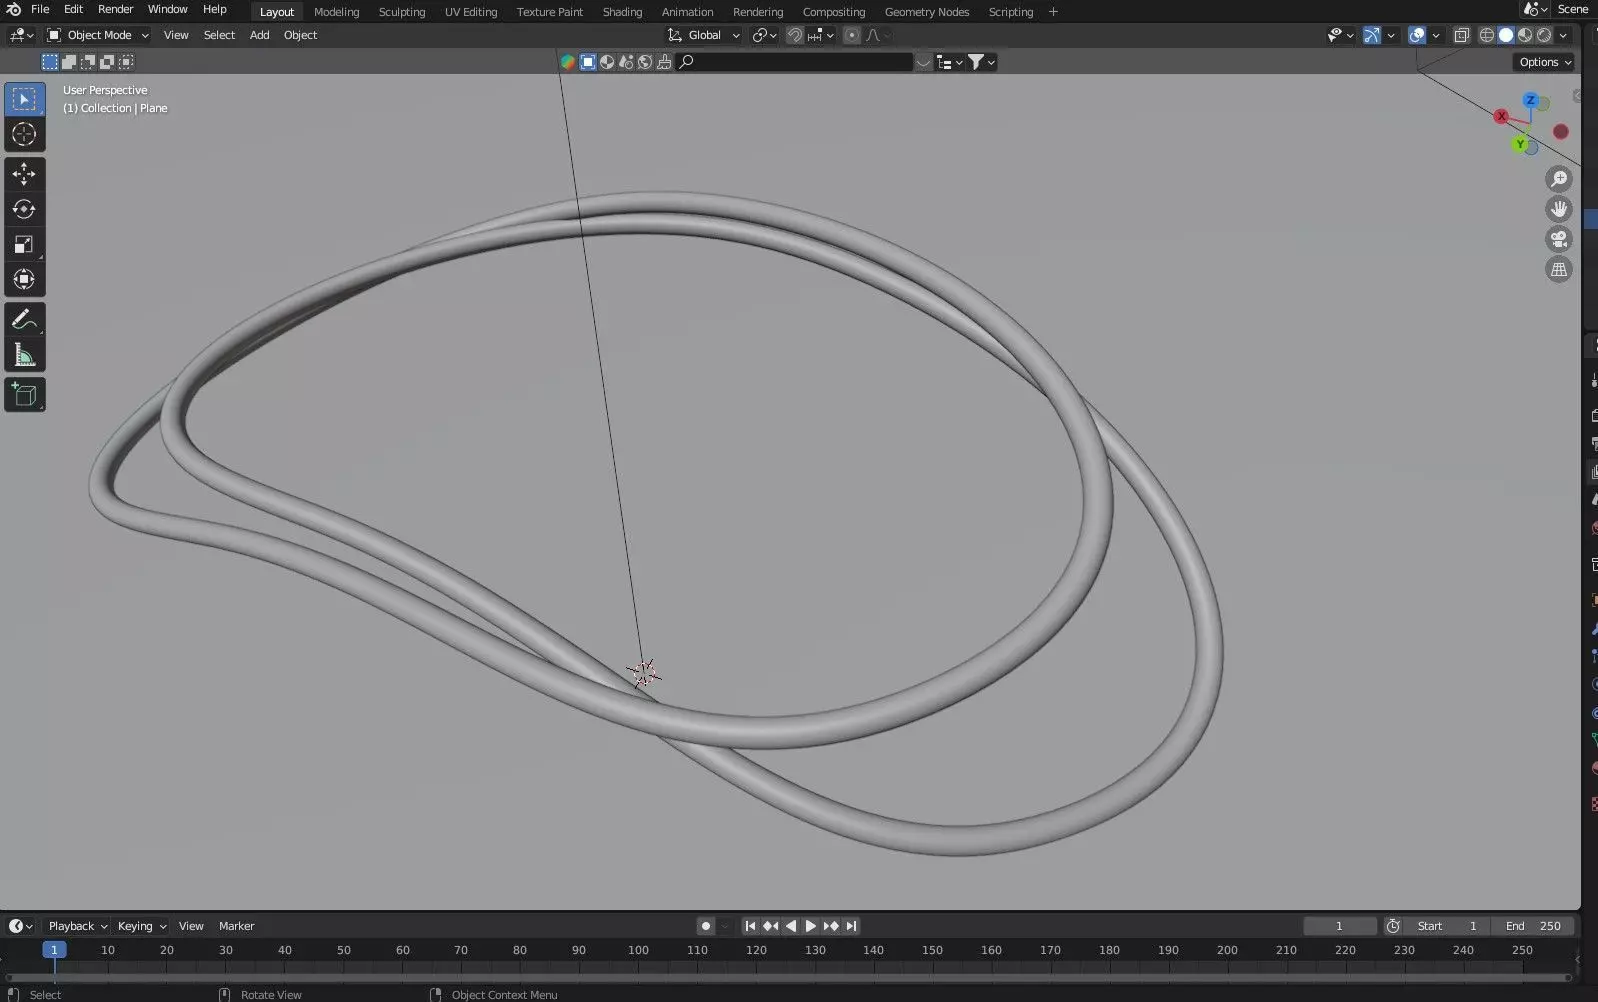Set selection mode to subtract

point(88,62)
